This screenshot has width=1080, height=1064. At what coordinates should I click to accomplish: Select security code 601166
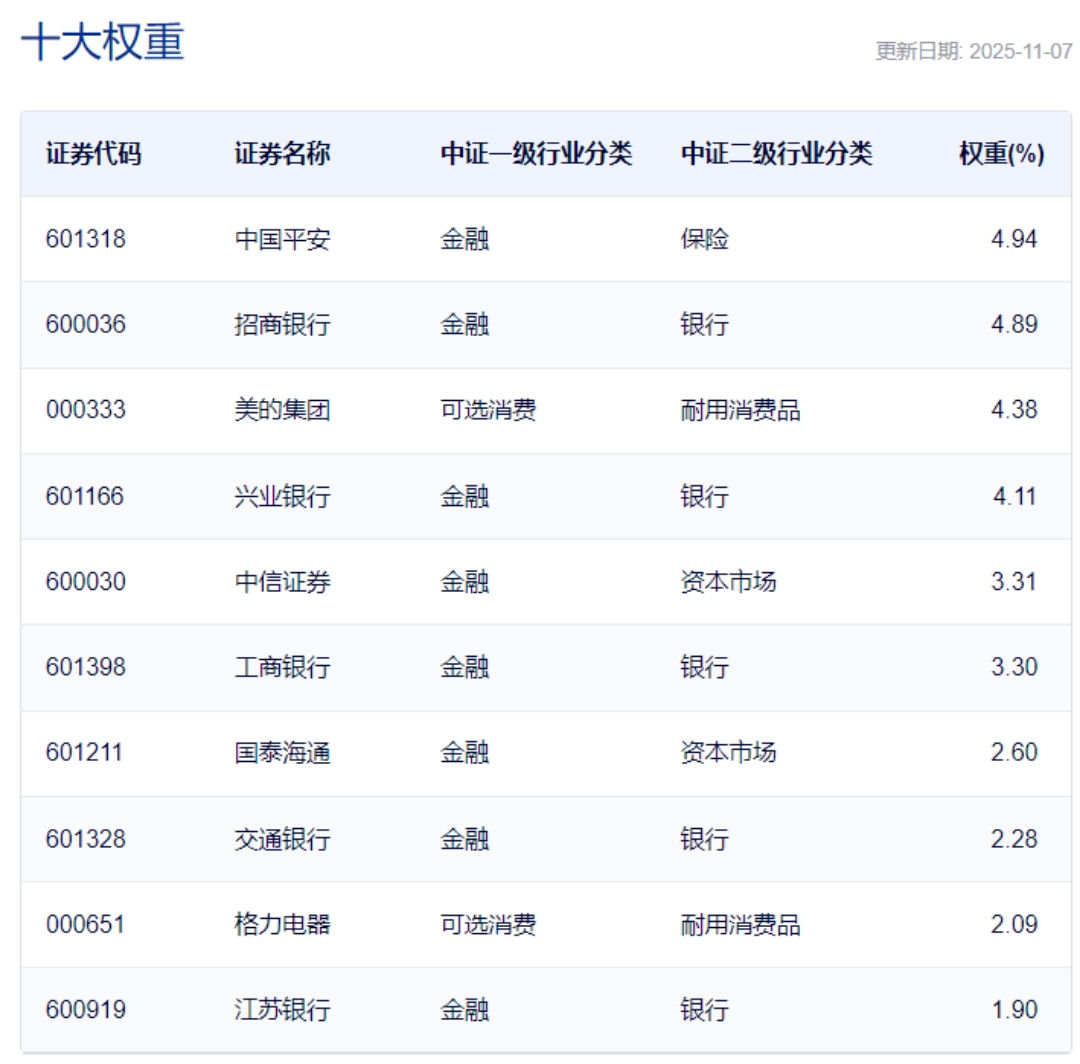85,497
